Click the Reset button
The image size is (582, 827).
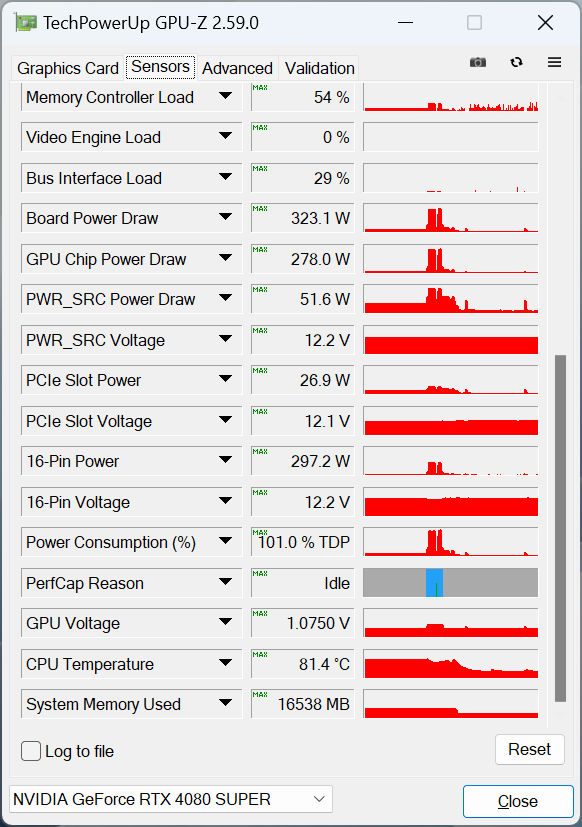pyautogui.click(x=529, y=749)
